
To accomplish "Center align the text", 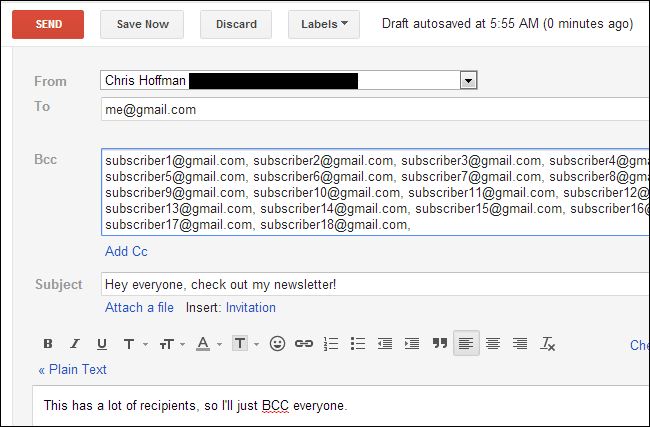I will click(x=493, y=344).
